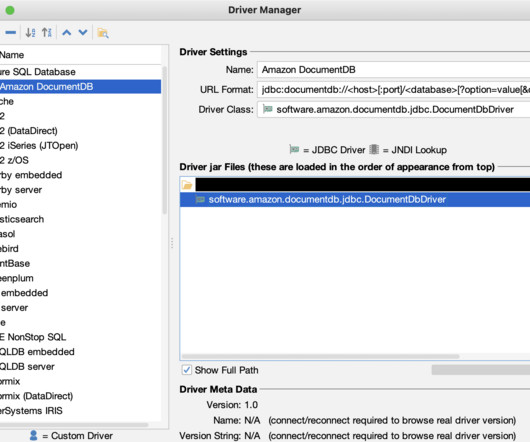
Task: Sort drivers Z to A descending
Action: coord(47,33)
